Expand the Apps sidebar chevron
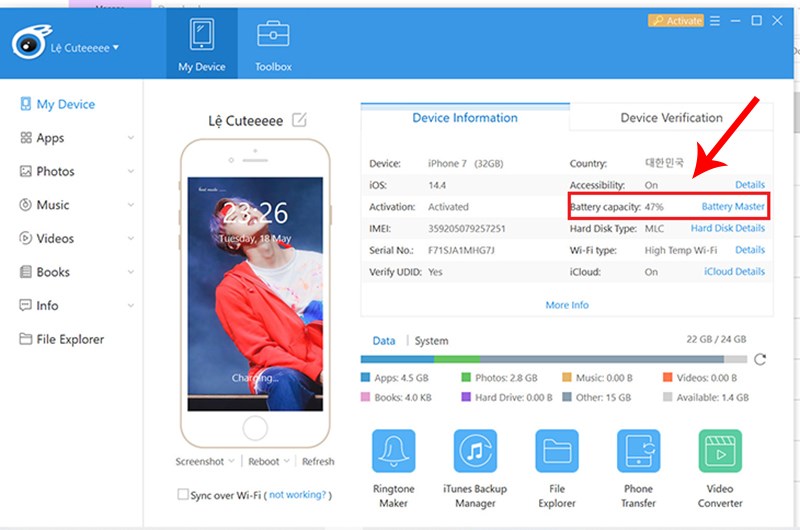 [131, 138]
